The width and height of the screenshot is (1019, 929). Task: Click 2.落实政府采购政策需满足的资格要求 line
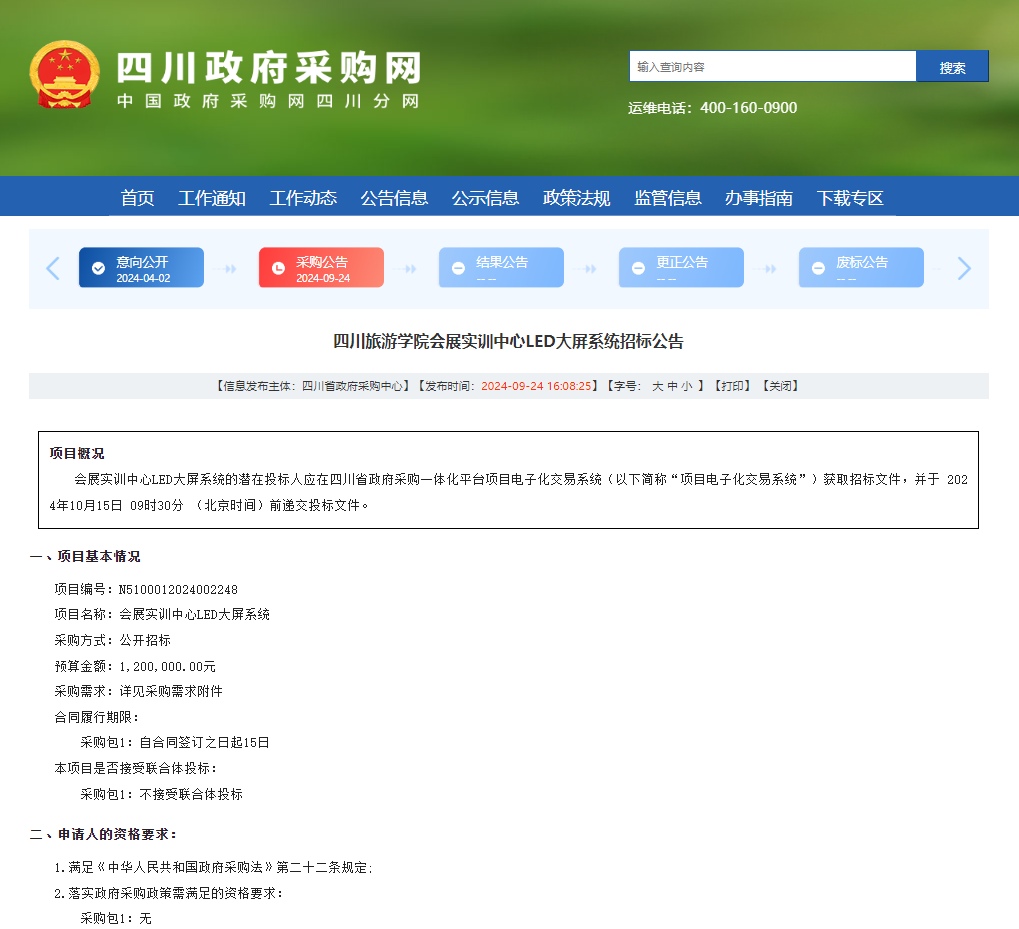pyautogui.click(x=169, y=893)
